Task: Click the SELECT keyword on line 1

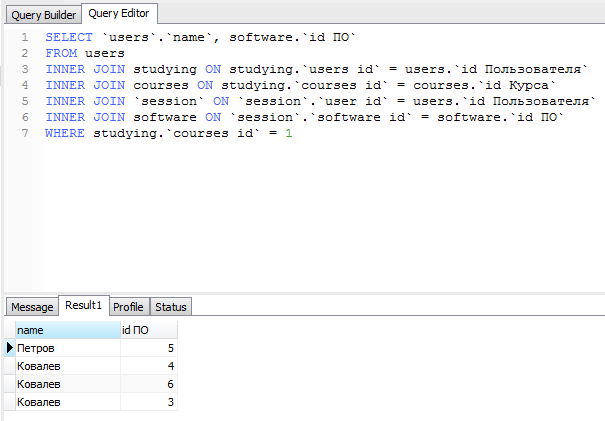Action: click(x=69, y=37)
